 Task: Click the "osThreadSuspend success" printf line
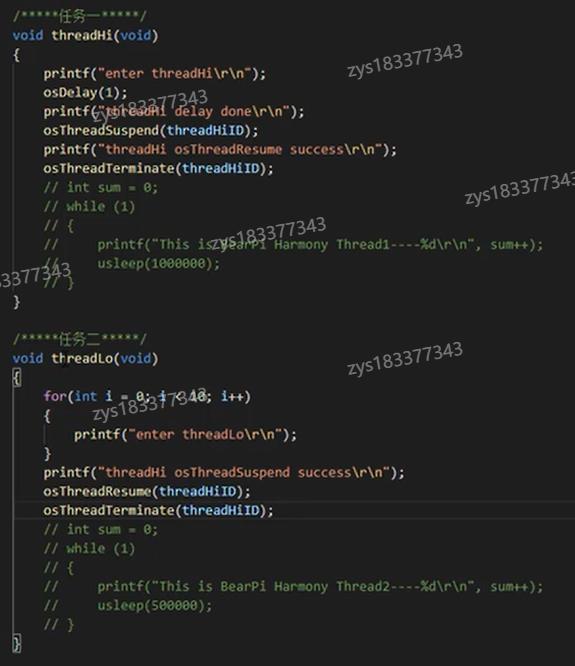[224, 472]
